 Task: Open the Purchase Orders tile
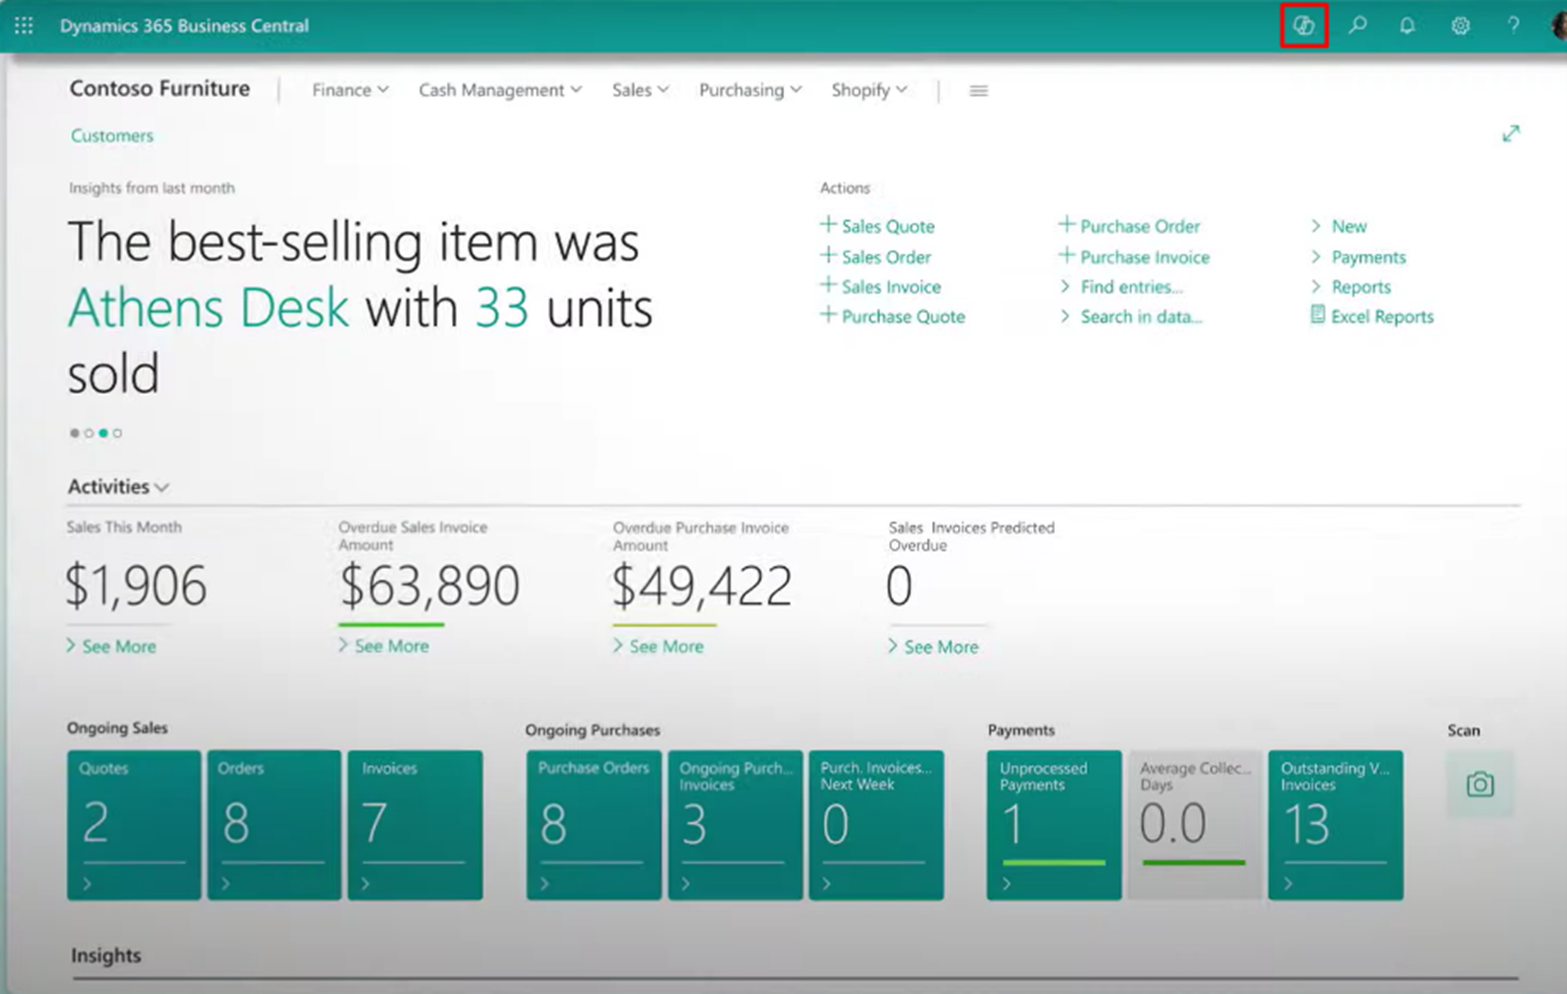[x=594, y=826]
